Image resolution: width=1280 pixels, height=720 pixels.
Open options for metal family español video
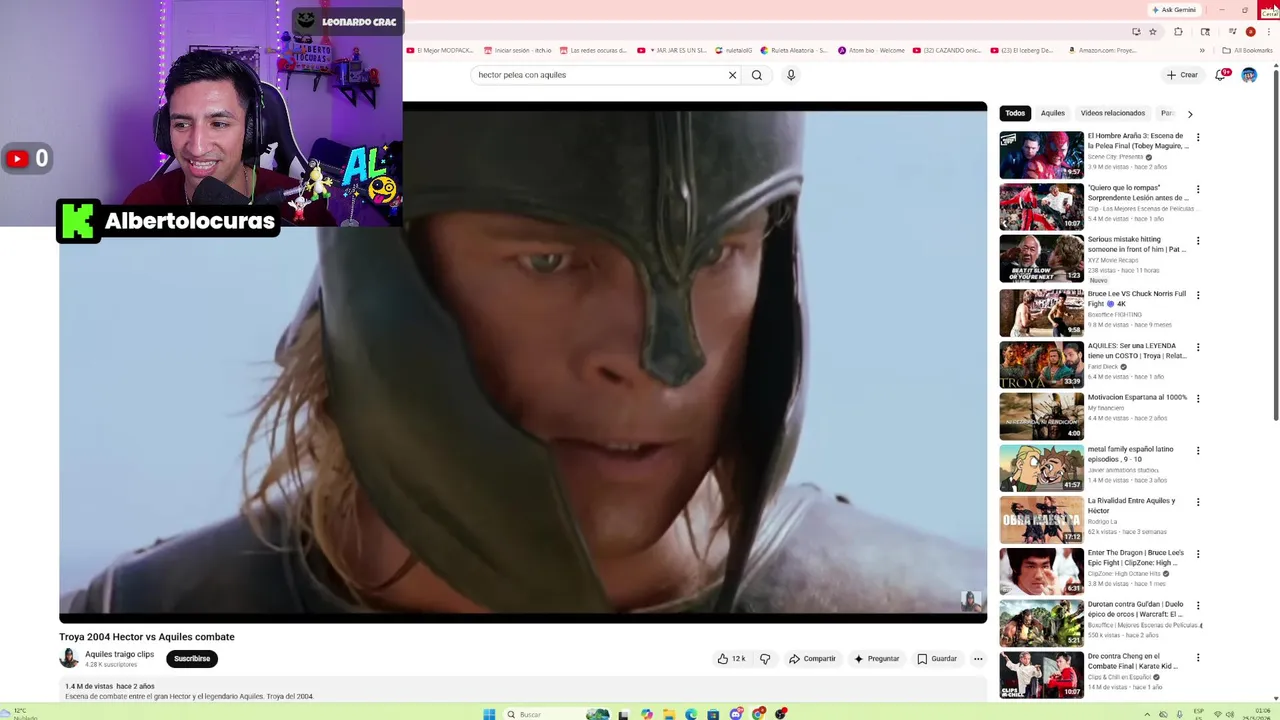1197,450
